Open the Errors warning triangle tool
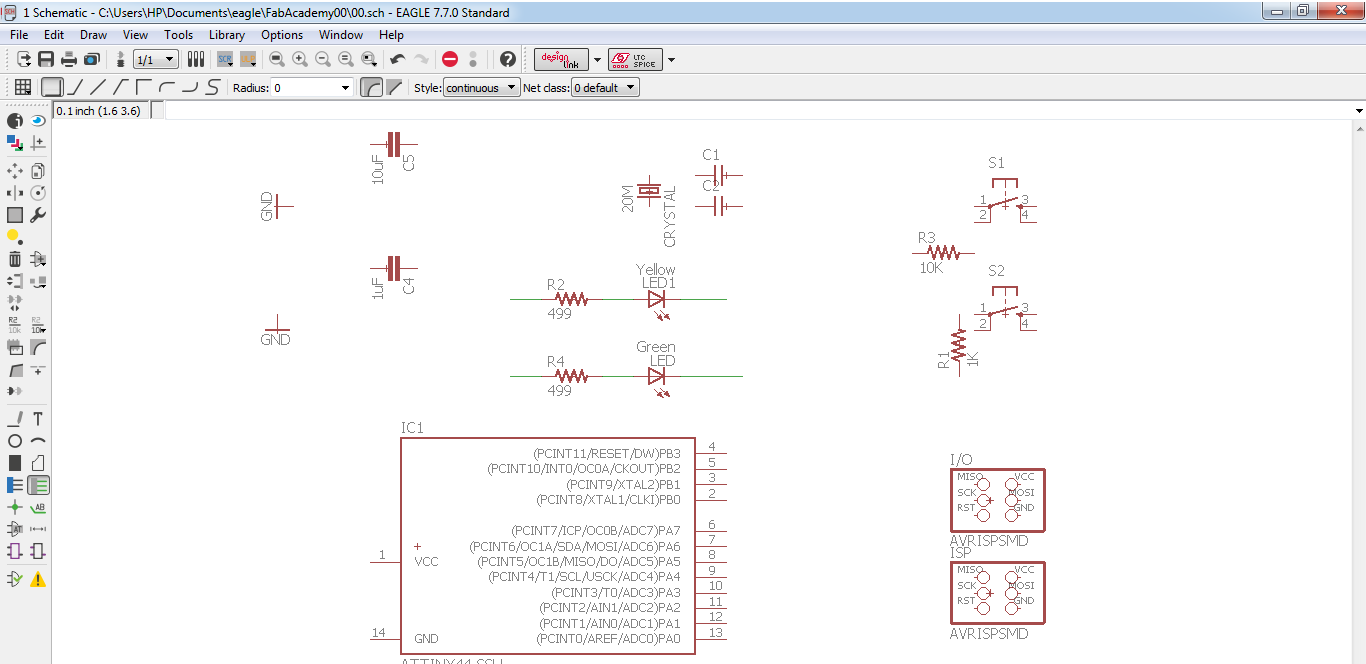 pos(38,579)
